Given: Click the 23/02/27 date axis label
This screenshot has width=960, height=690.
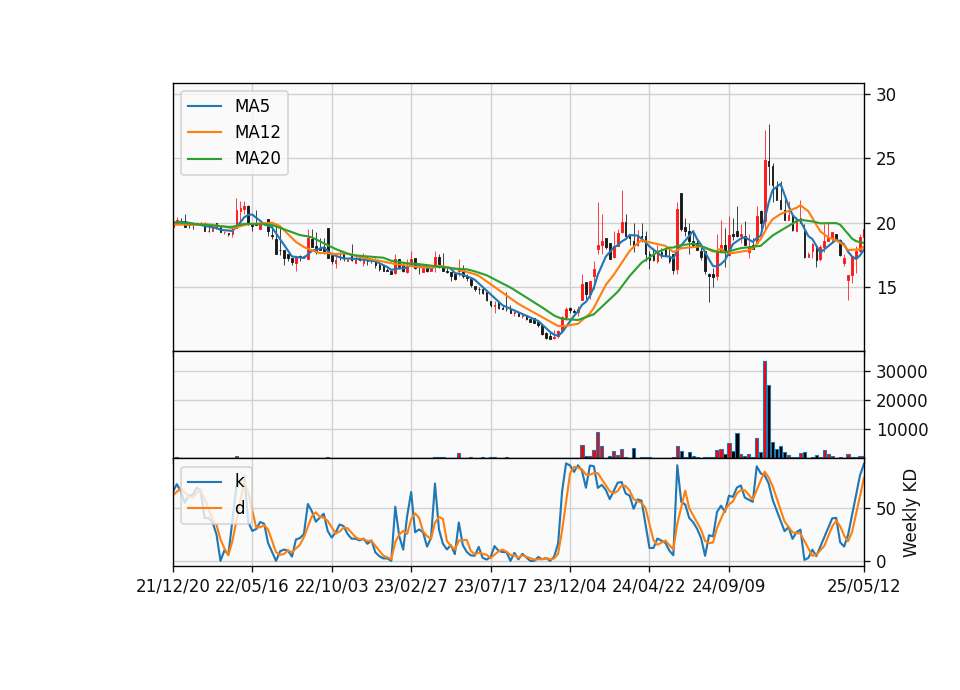Looking at the screenshot, I should pos(411,586).
